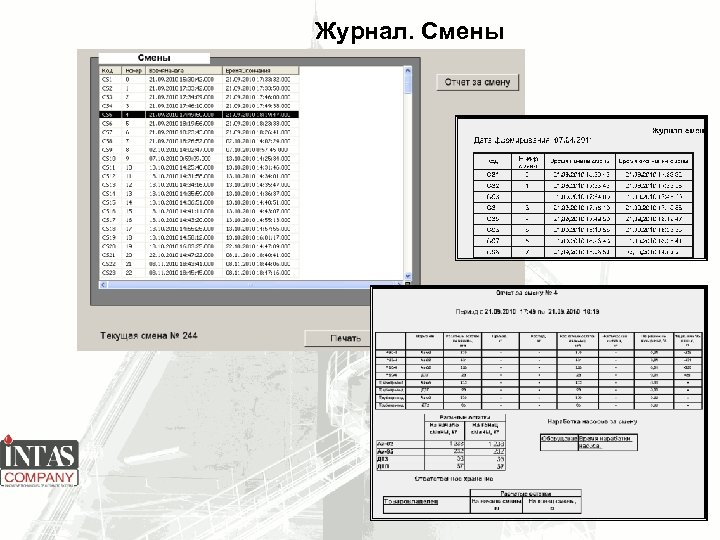Click the 'Смены' panel title

(x=154, y=58)
